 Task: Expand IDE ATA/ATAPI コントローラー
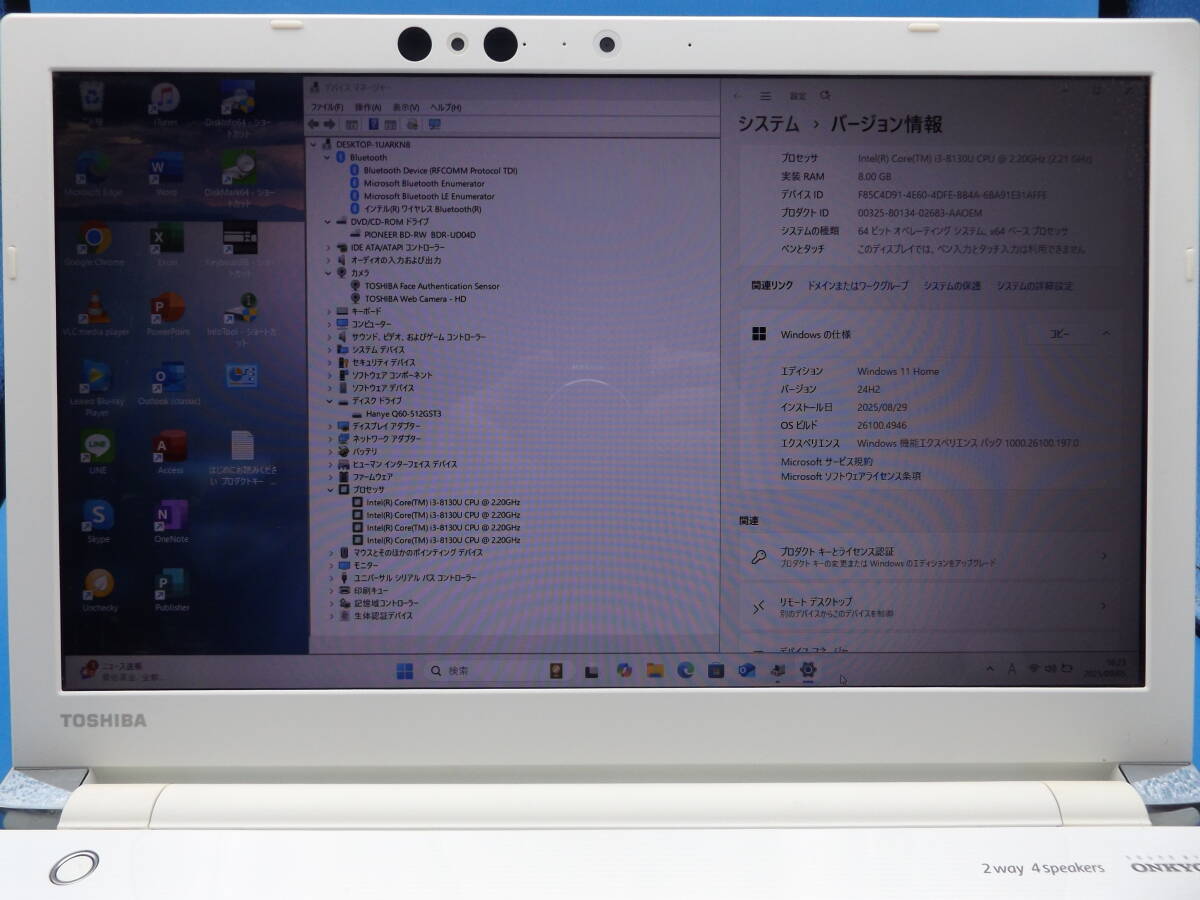click(328, 247)
